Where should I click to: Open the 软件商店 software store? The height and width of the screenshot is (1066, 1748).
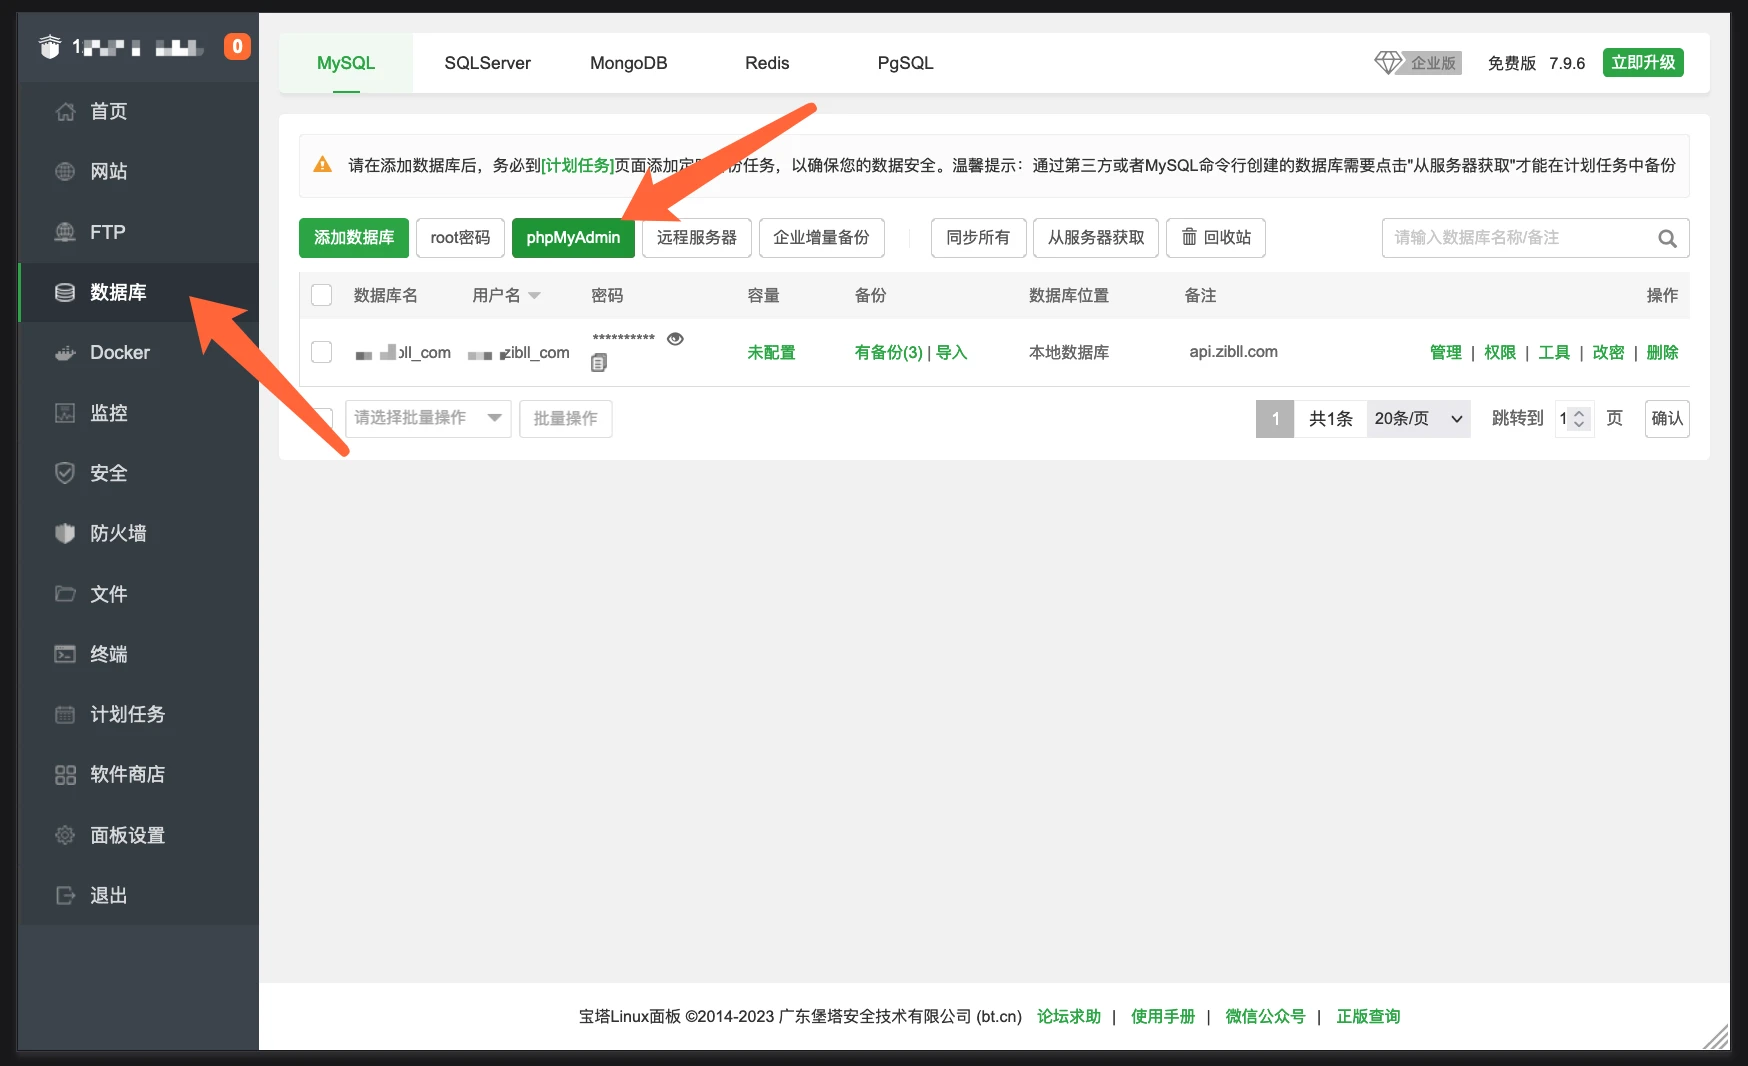[124, 774]
